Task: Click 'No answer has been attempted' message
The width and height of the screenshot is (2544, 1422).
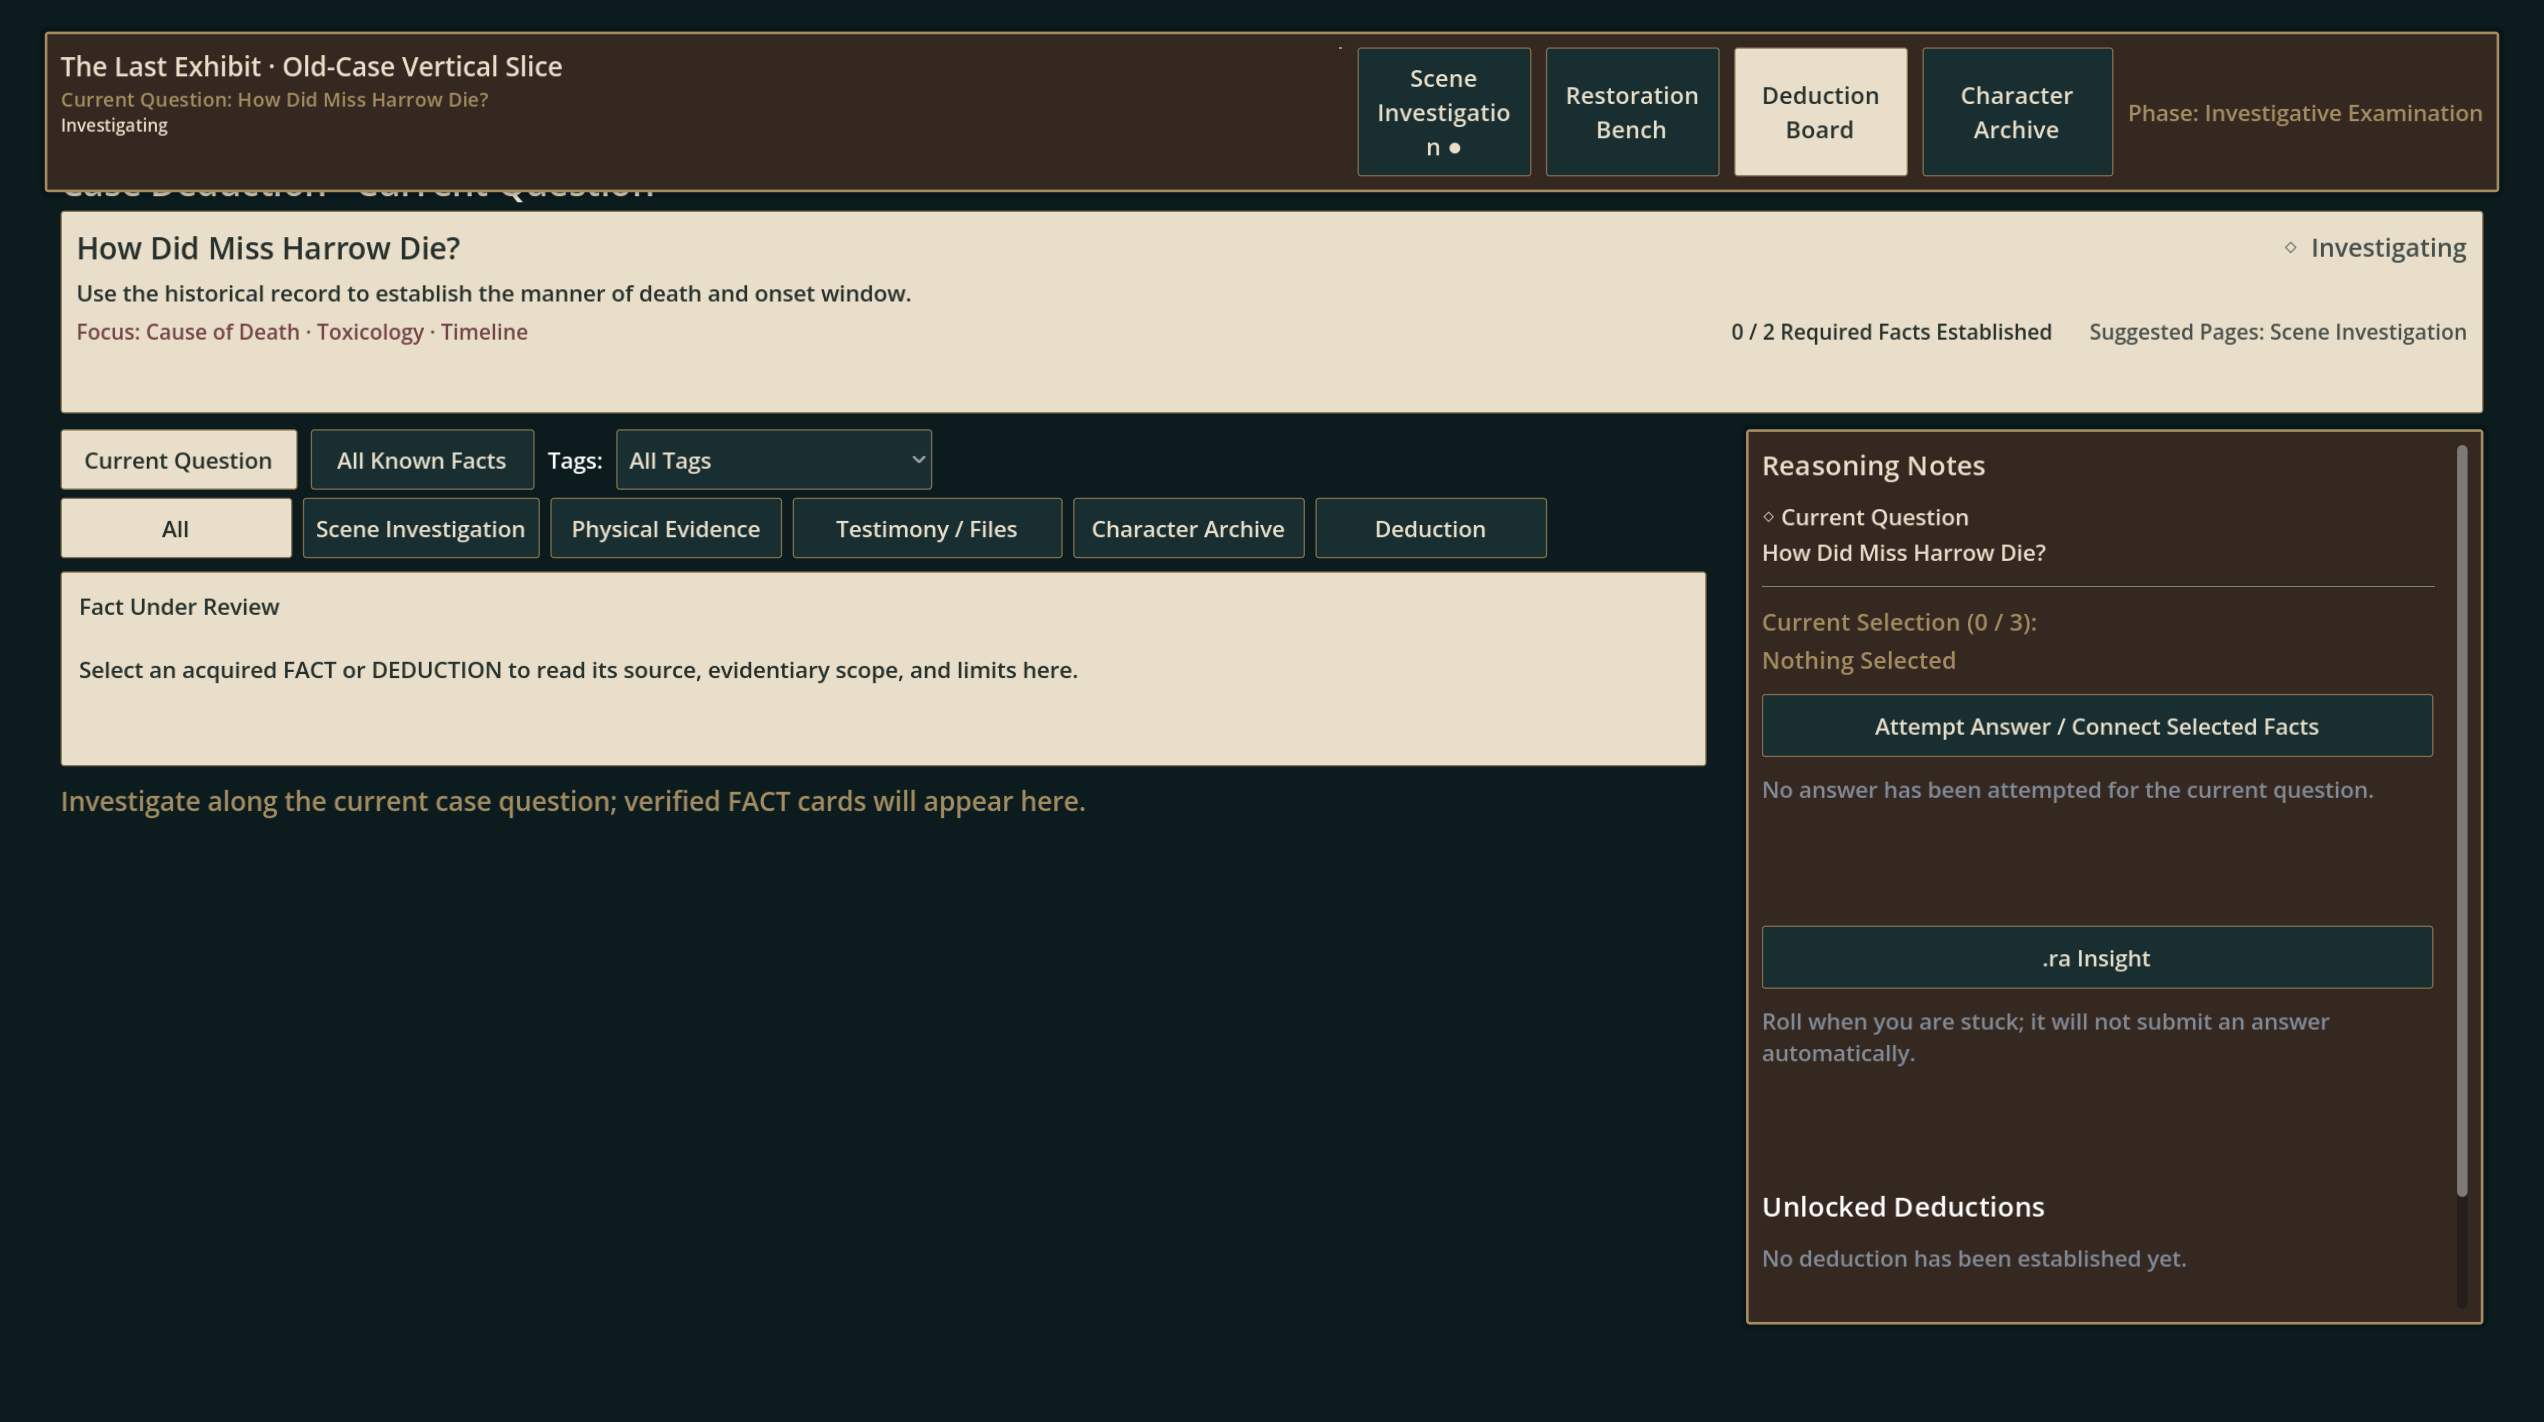Action: click(x=2066, y=790)
